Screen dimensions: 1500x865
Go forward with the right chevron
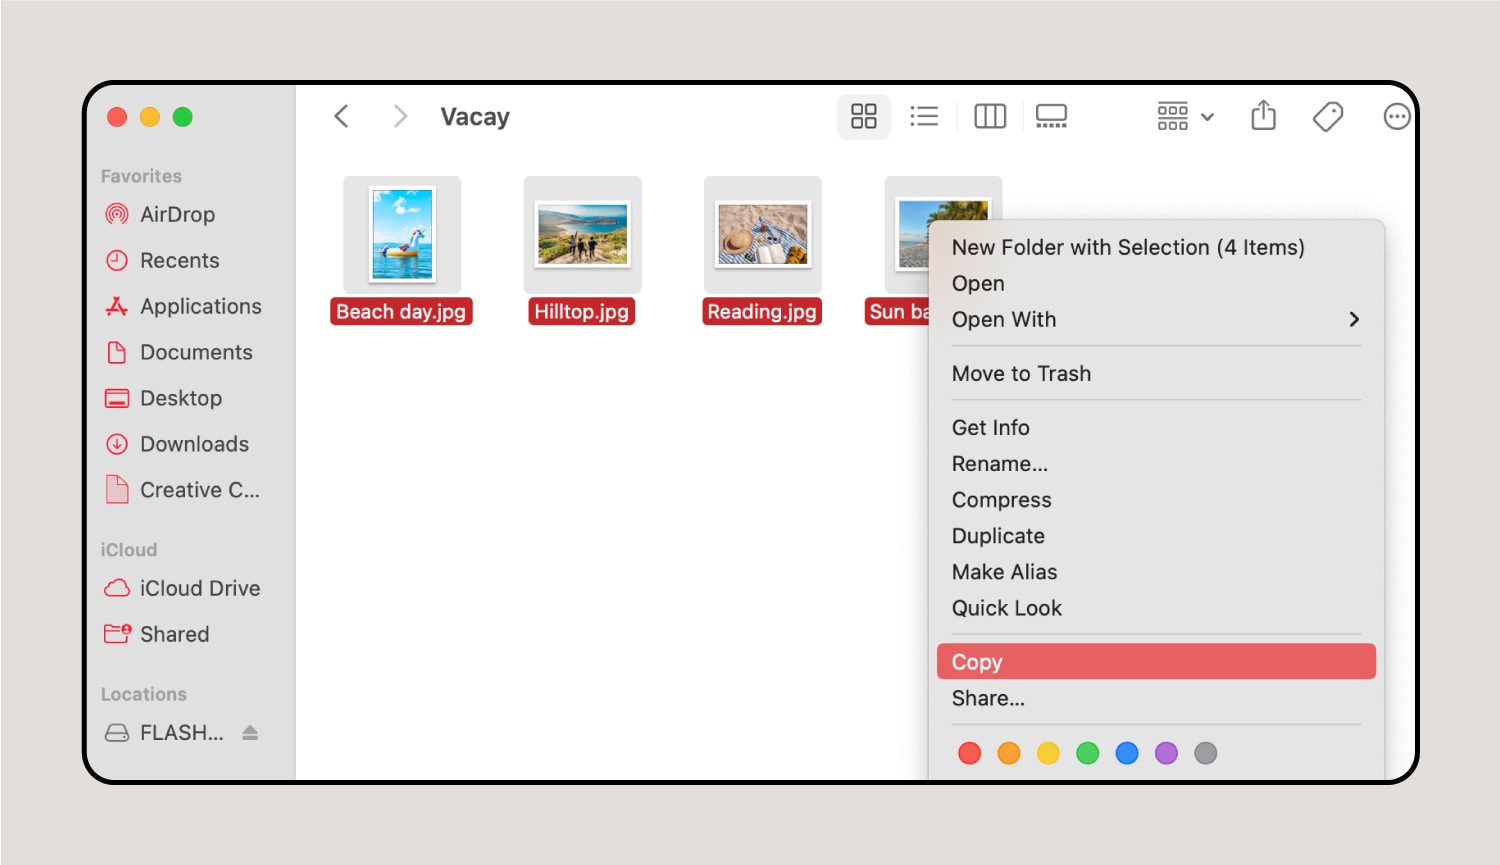coord(400,116)
